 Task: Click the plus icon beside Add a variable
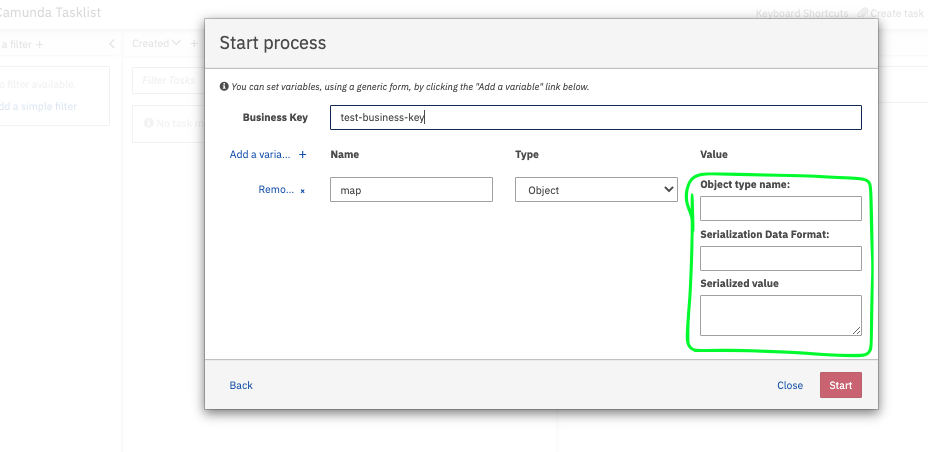(303, 155)
